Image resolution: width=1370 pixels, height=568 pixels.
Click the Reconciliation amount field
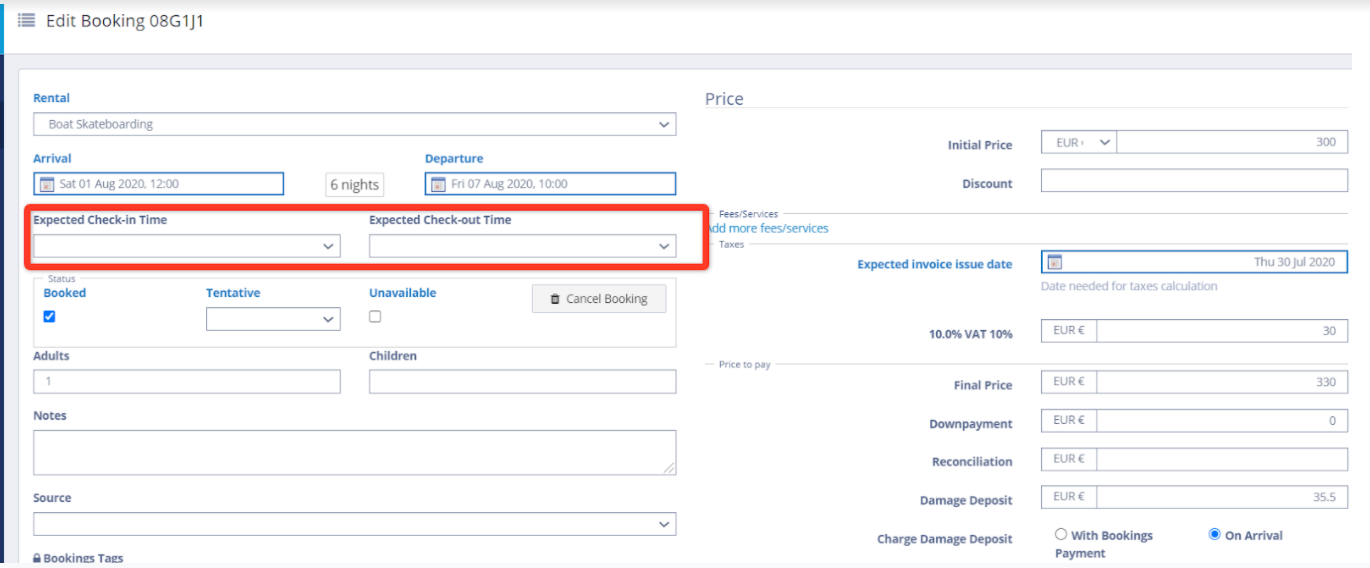(1222, 459)
